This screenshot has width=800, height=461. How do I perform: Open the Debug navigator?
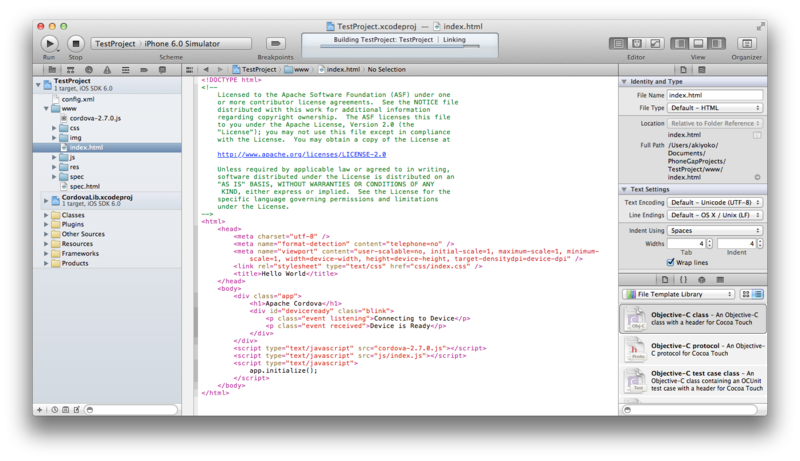pos(126,70)
